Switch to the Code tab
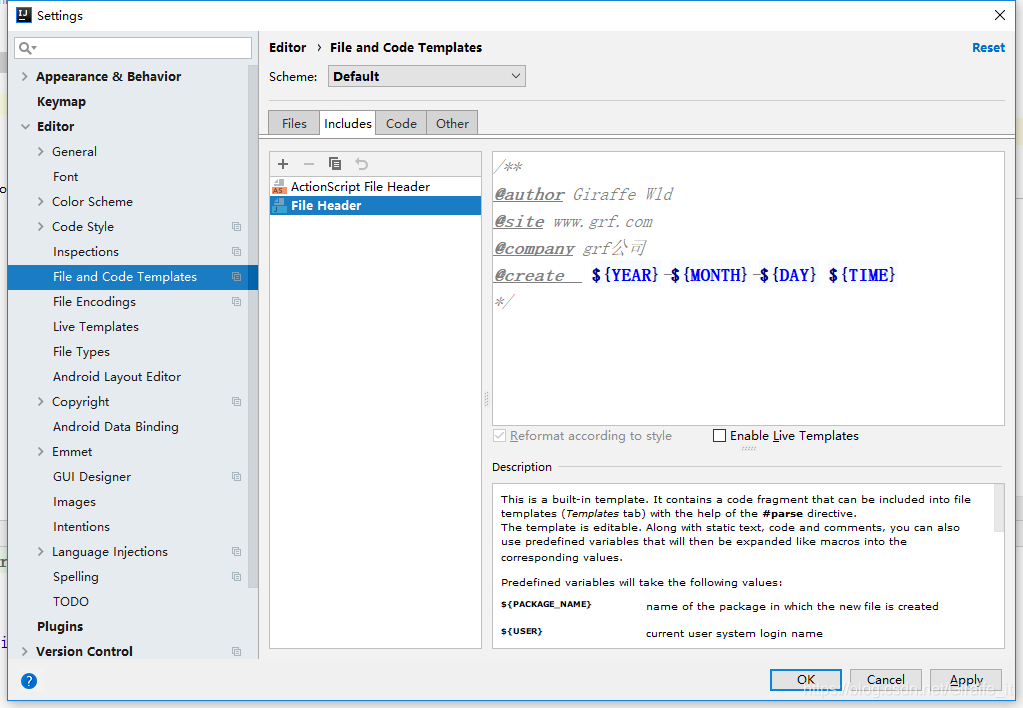The height and width of the screenshot is (708, 1023). click(401, 123)
